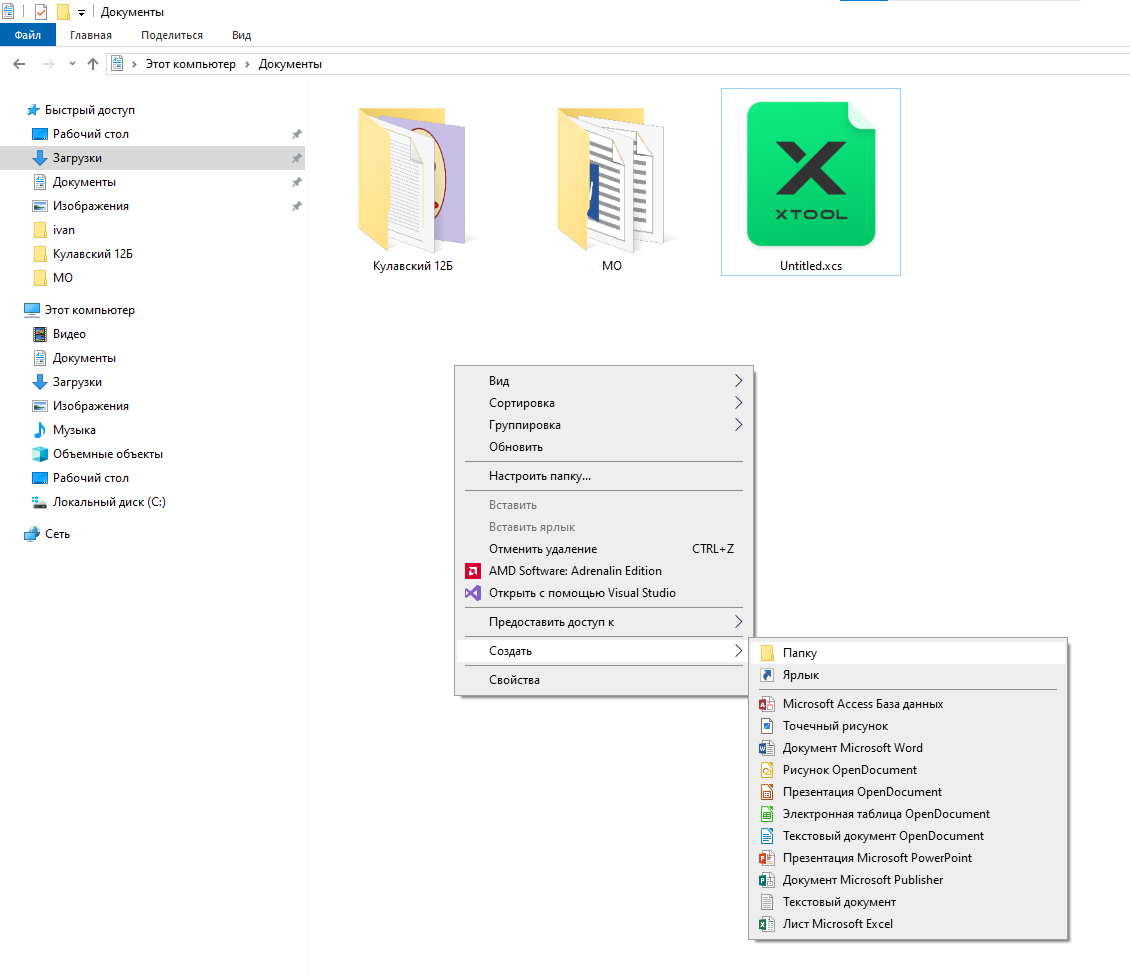Screen dimensions: 1130x975
Task: Create Презентация Microsoft PowerPoint
Action: [908, 858]
